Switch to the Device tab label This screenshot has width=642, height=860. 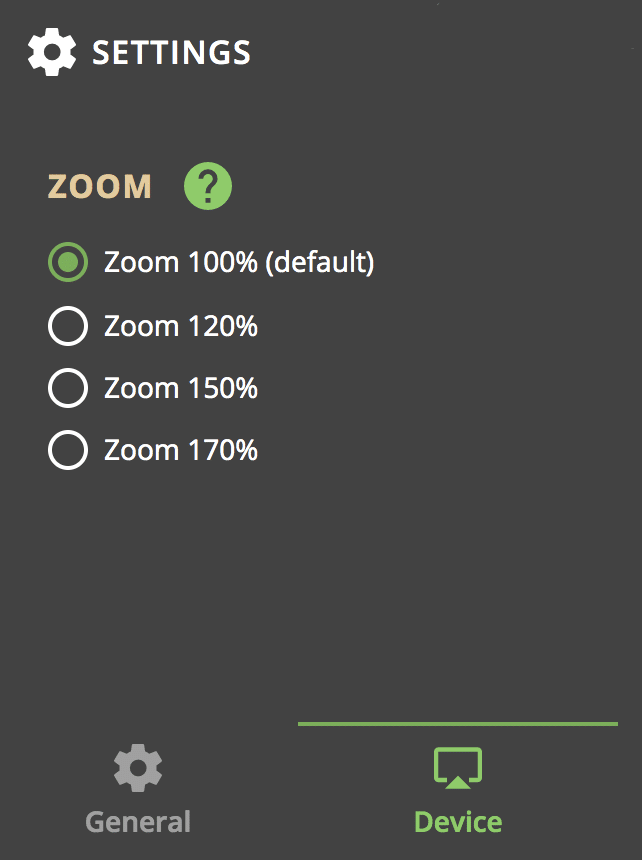pos(458,822)
